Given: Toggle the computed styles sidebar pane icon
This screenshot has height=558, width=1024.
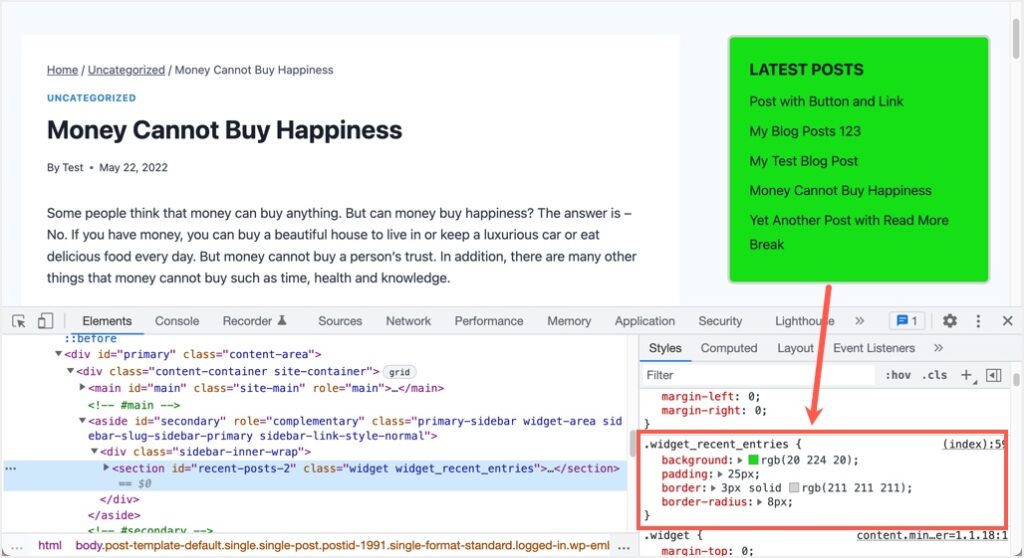Looking at the screenshot, I should pyautogui.click(x=993, y=375).
